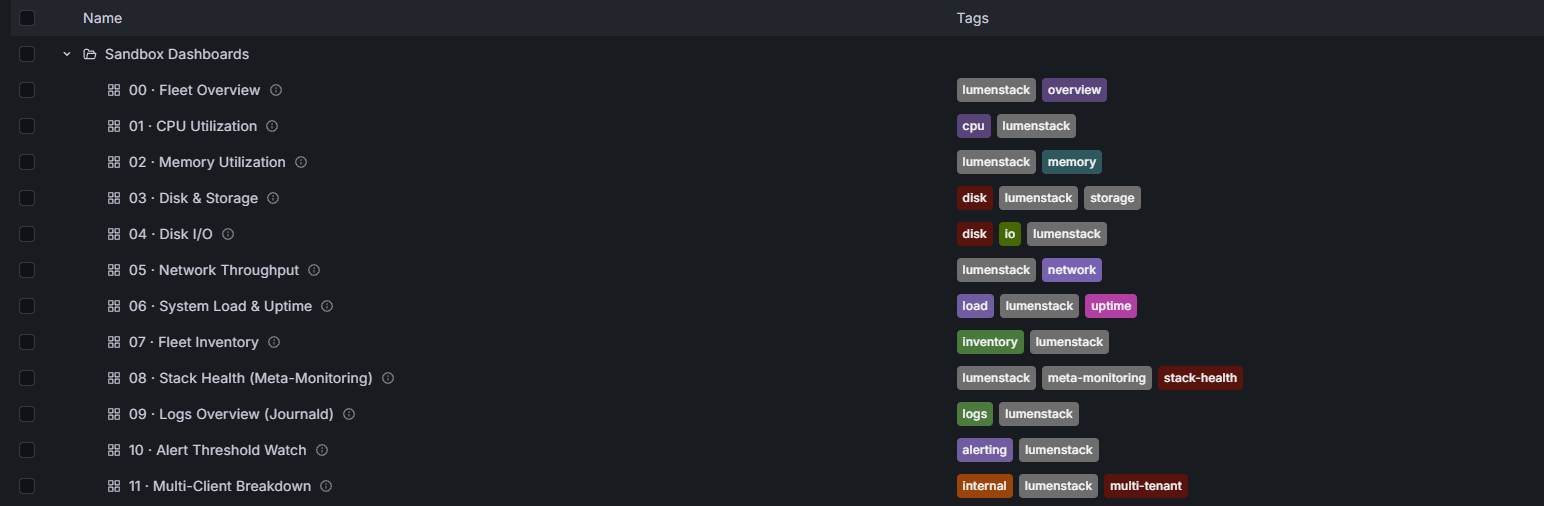Image resolution: width=1544 pixels, height=506 pixels.
Task: Filter by the load tag
Action: 975,306
